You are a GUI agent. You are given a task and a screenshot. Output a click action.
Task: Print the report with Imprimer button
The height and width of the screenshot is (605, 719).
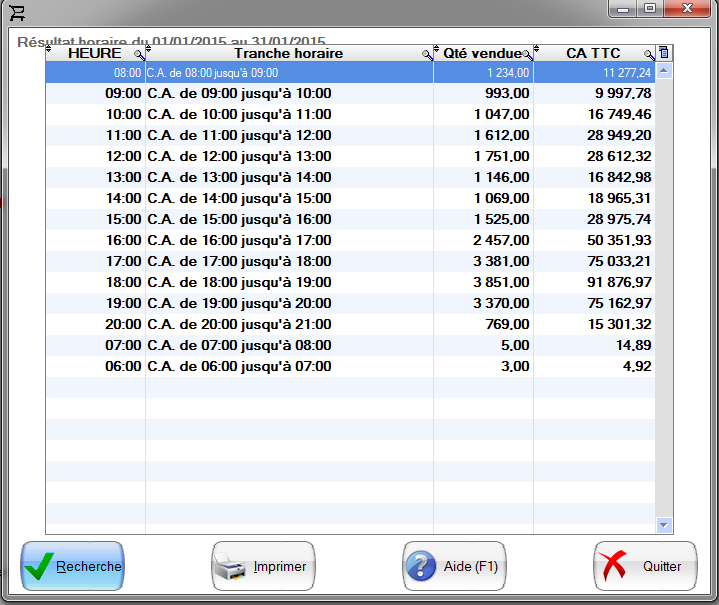pos(263,566)
